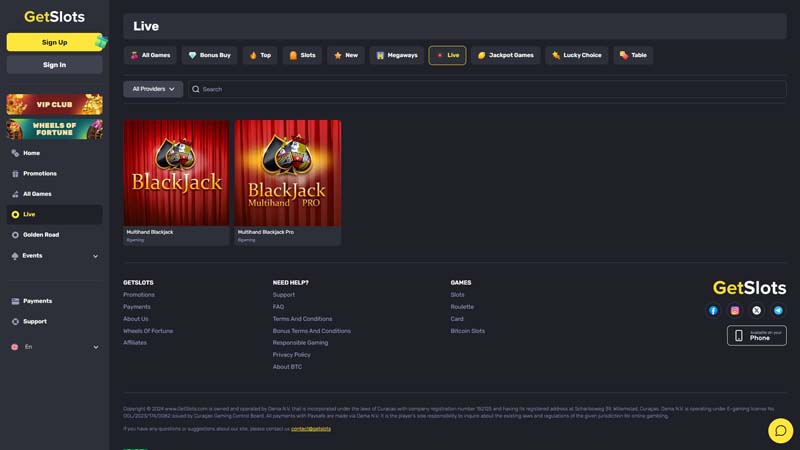800x450 pixels.
Task: Open the Wheels of Fortune banner
Action: [55, 129]
